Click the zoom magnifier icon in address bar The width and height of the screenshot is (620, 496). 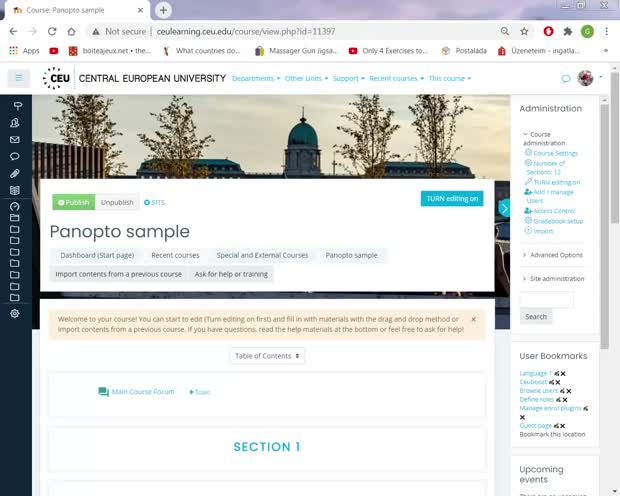pyautogui.click(x=505, y=31)
